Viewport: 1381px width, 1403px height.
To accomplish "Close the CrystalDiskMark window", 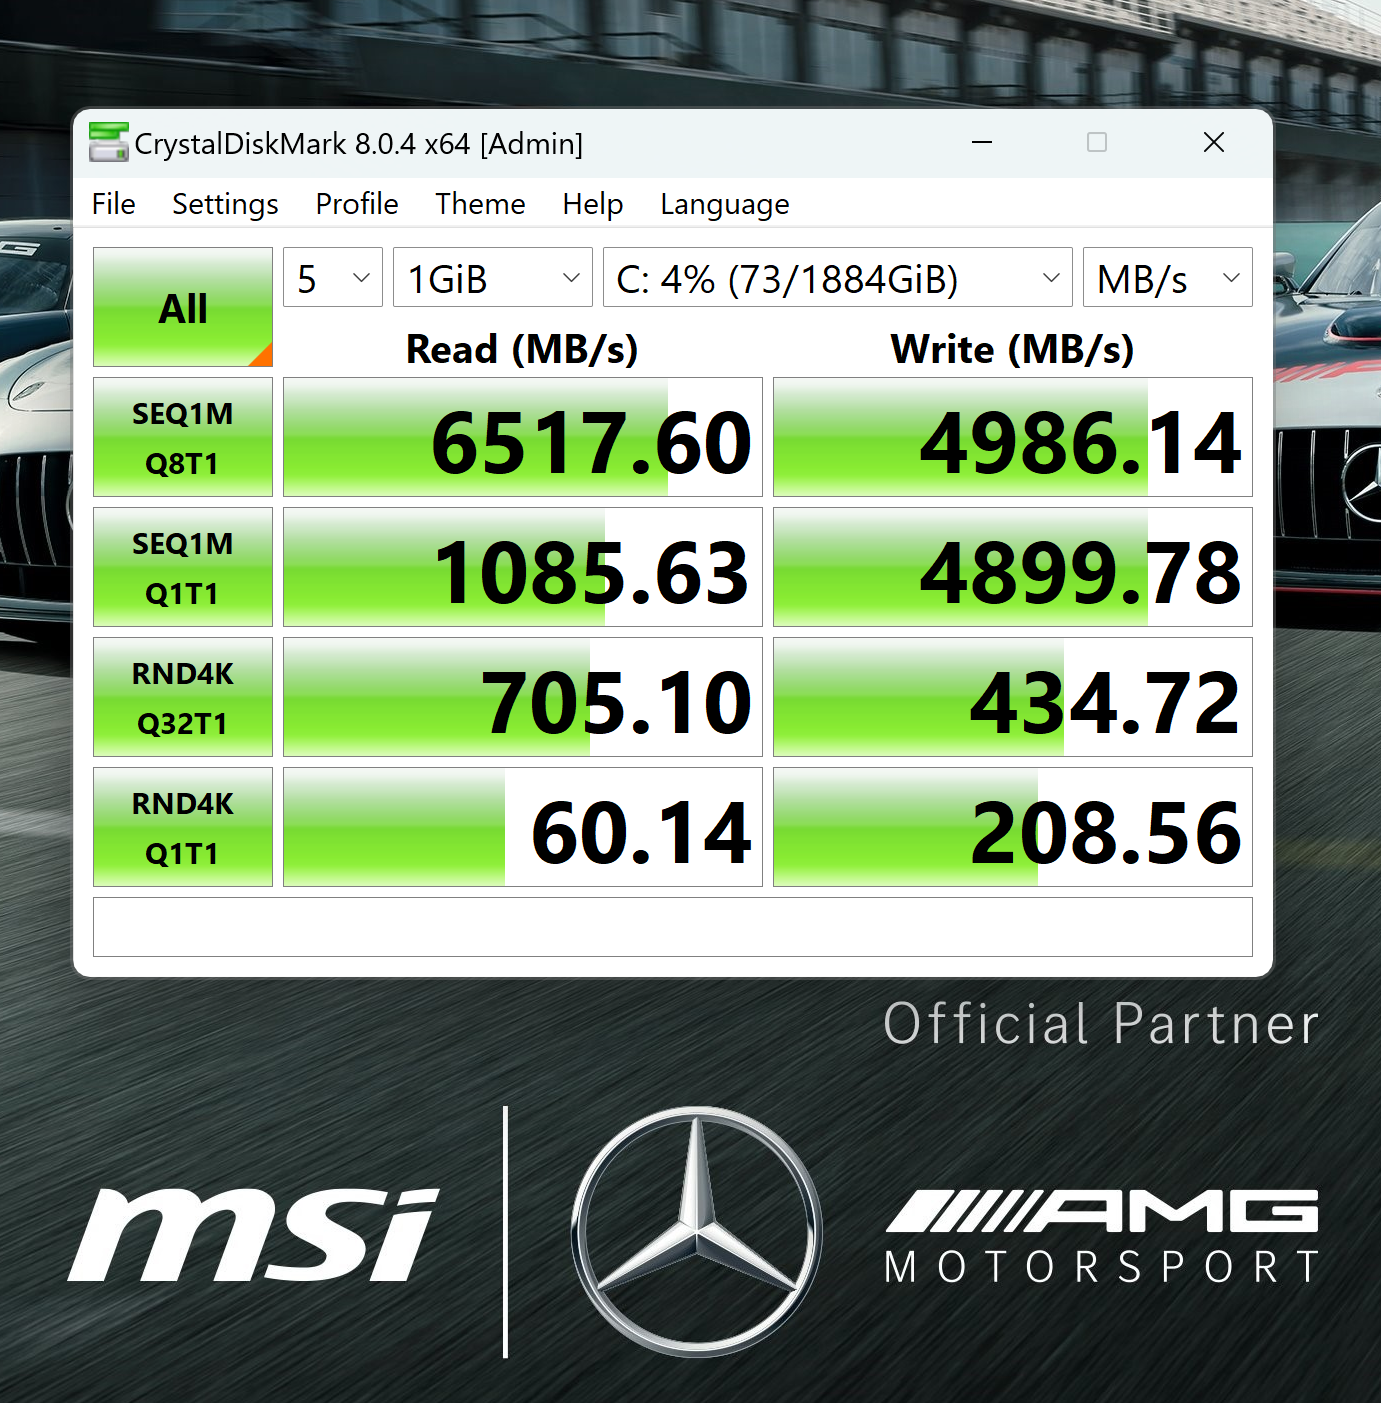I will pos(1214,143).
